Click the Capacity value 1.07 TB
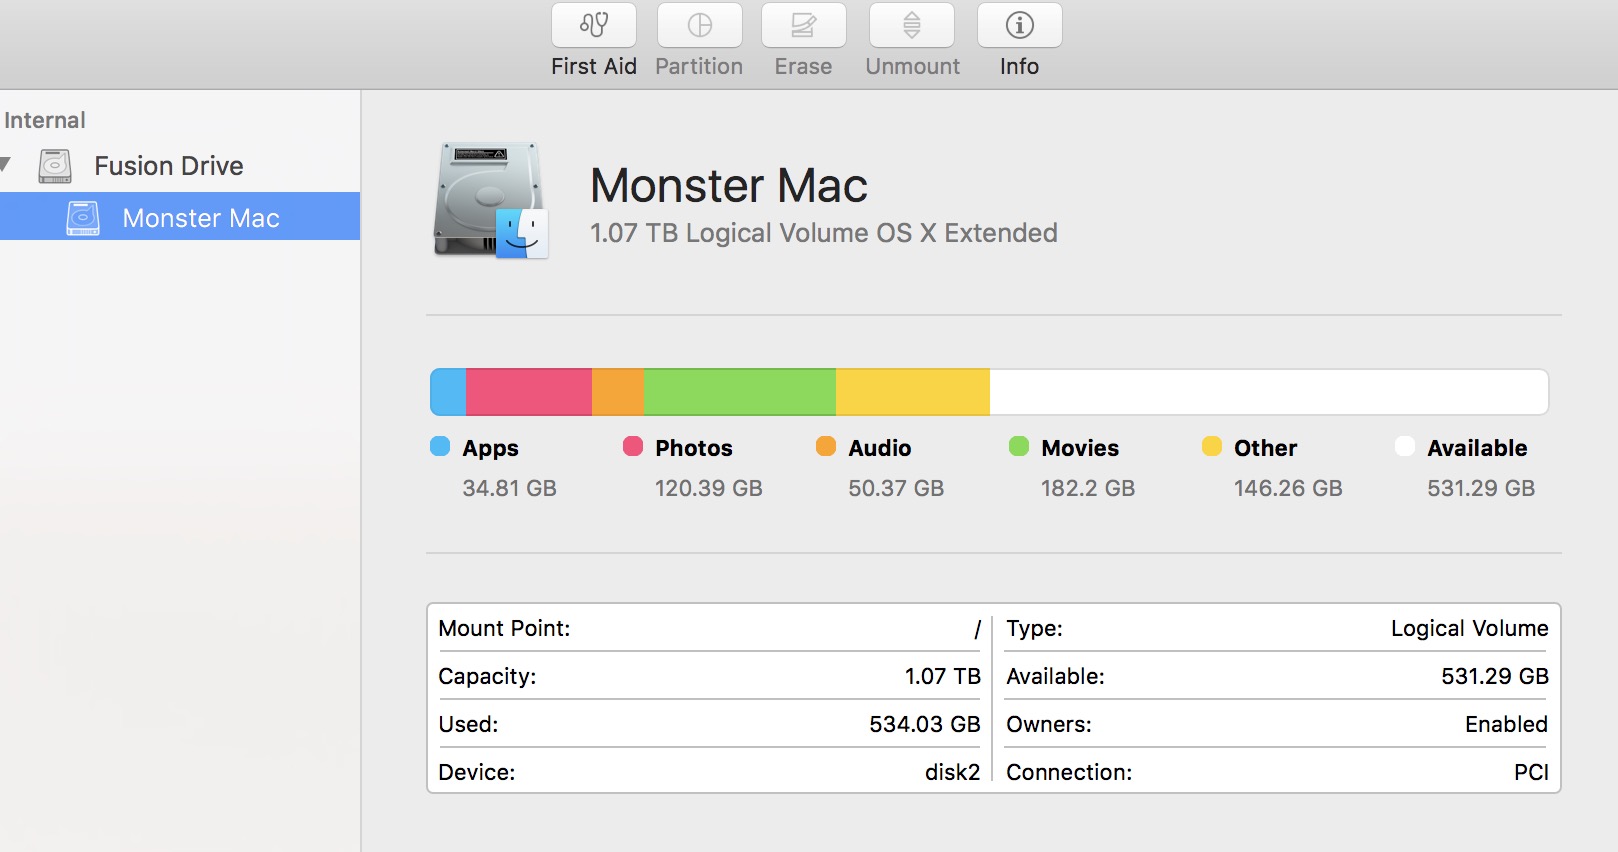 pos(943,676)
